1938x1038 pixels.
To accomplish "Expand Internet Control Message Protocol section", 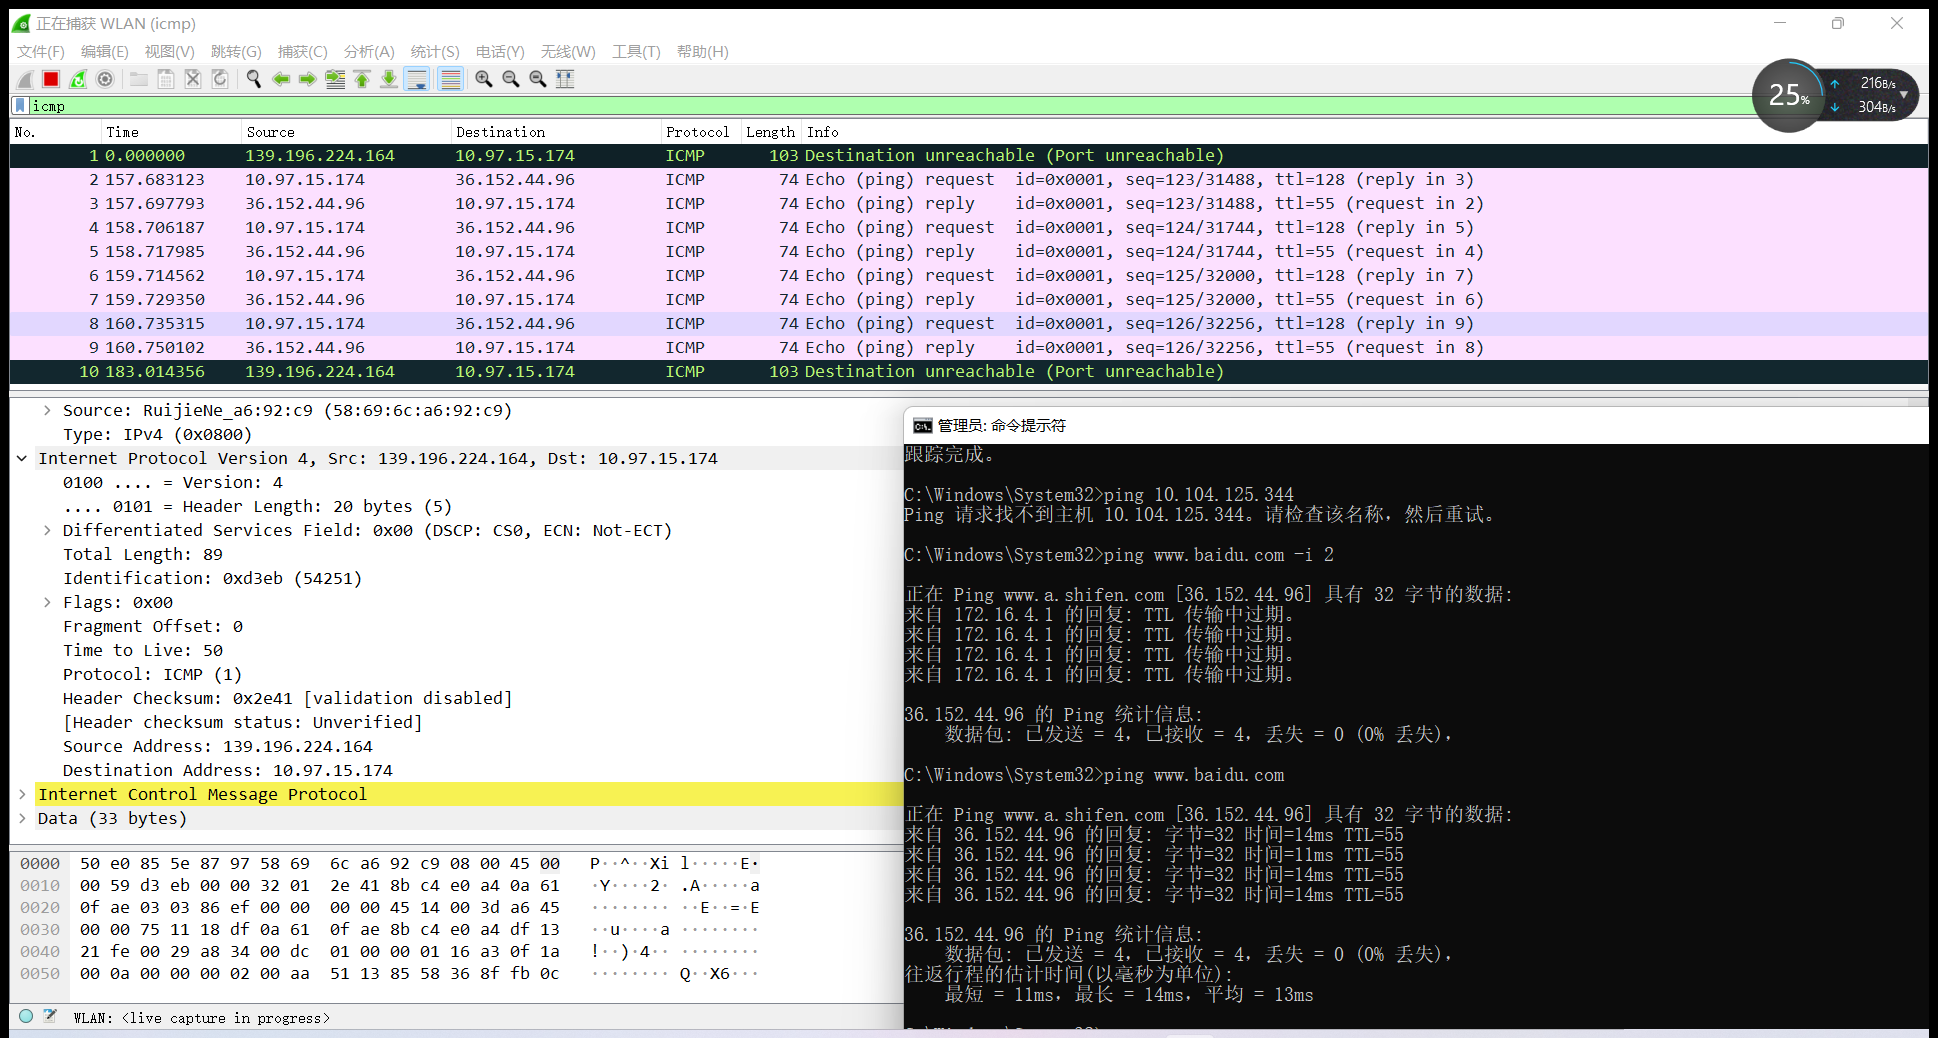I will [22, 794].
